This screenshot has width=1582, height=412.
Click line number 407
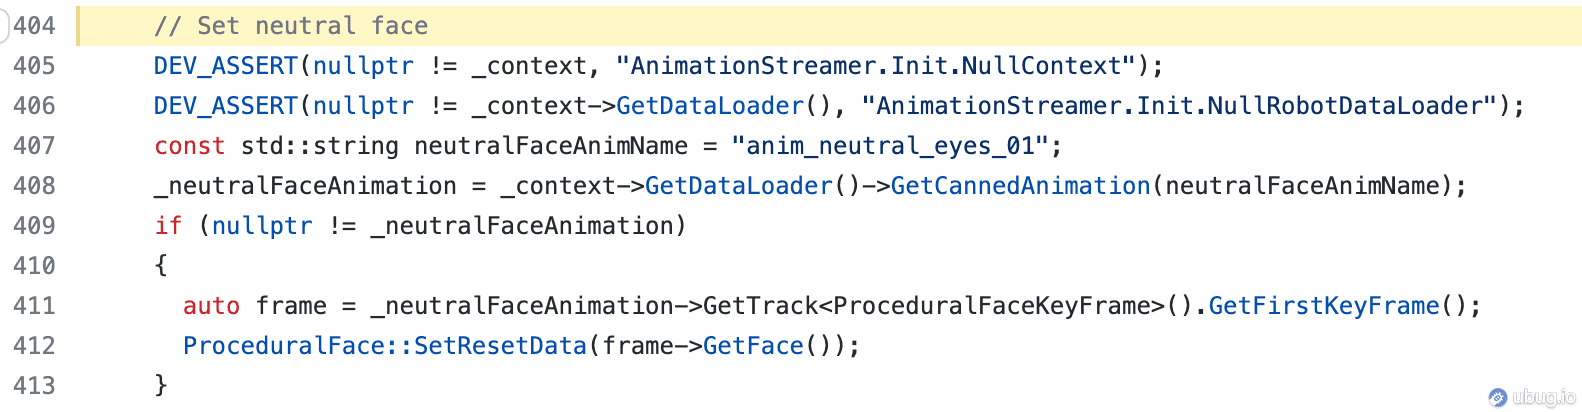tap(34, 146)
